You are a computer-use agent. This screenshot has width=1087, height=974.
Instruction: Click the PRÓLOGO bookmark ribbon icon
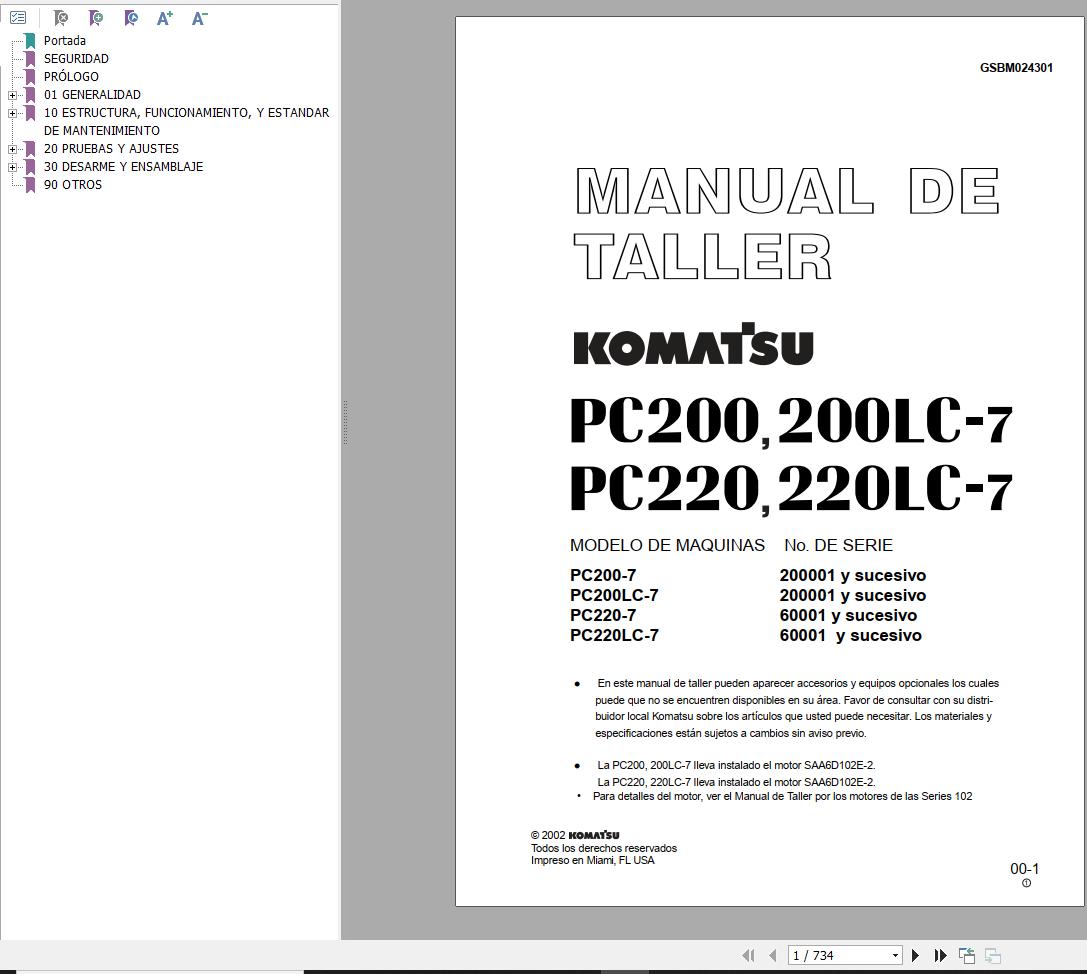point(31,77)
